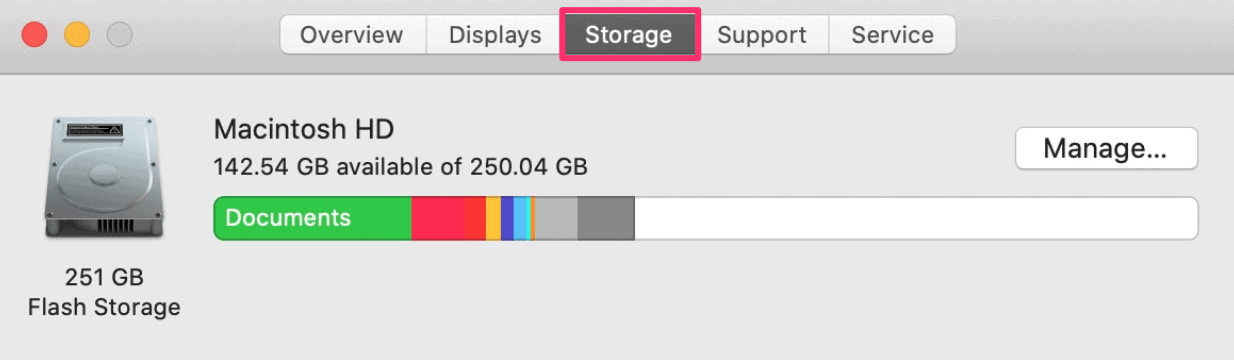Screen dimensions: 1234x360
Task: Switch to the Displays tab
Action: [495, 35]
